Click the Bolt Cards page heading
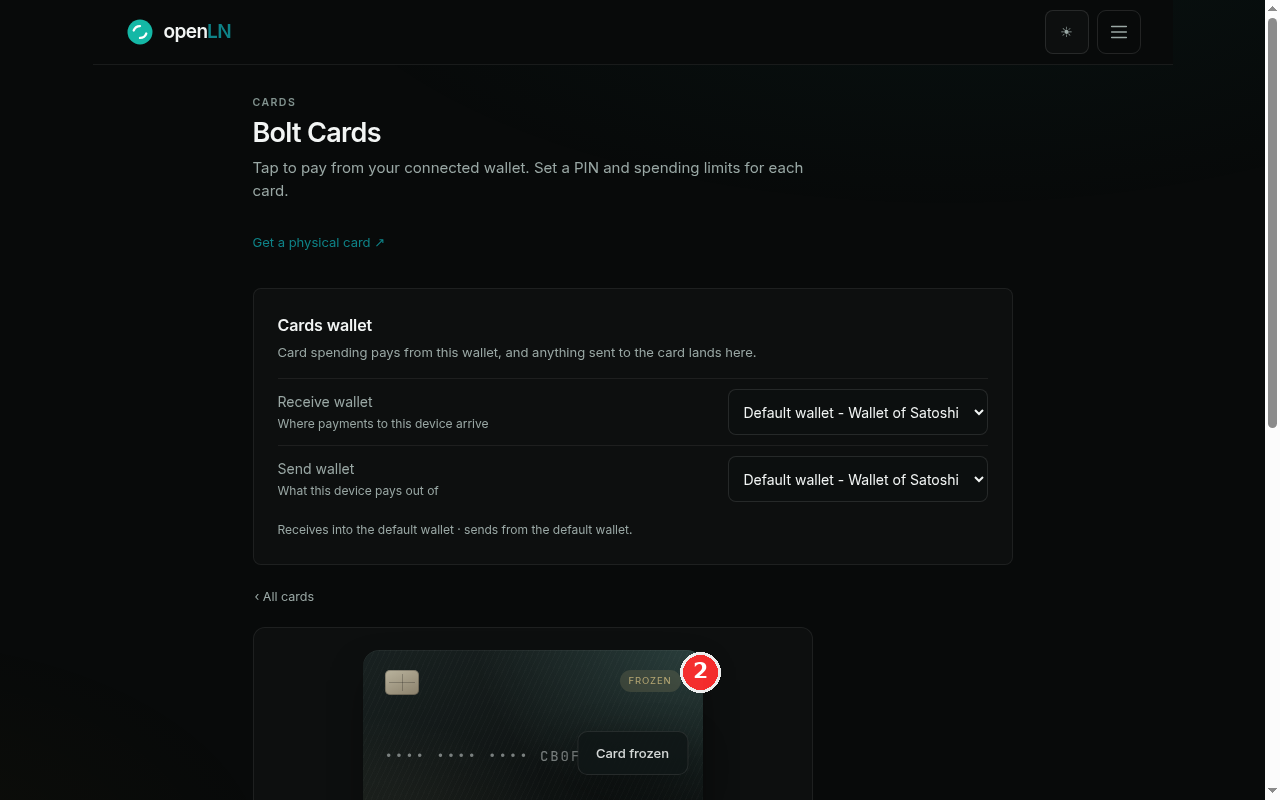 tap(317, 132)
